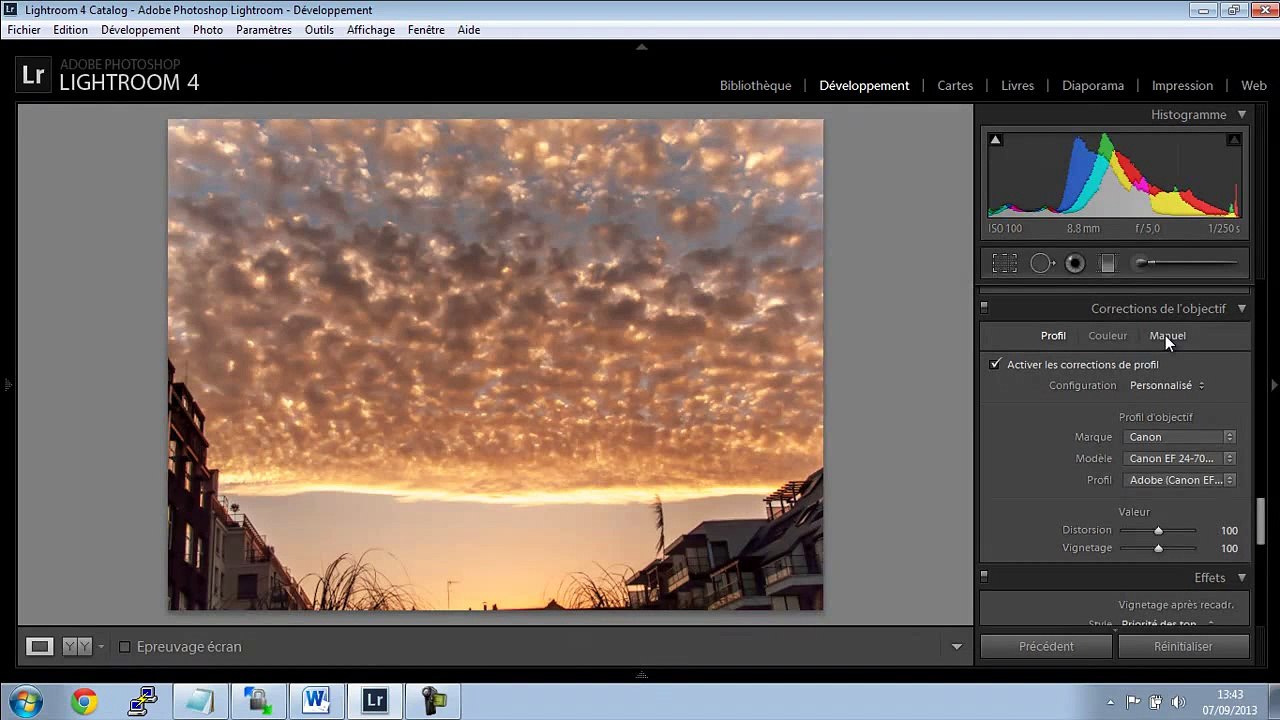Toggle highlight clipping indicator in histogram
This screenshot has height=720, width=1280.
(x=1234, y=140)
